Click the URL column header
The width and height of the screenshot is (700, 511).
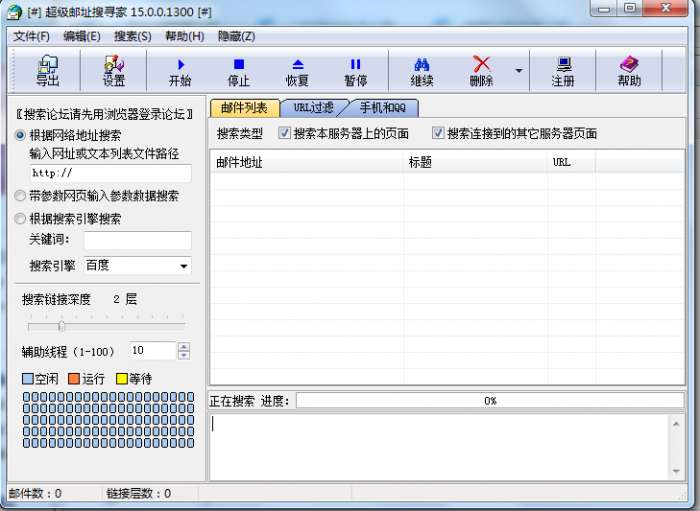(x=572, y=162)
